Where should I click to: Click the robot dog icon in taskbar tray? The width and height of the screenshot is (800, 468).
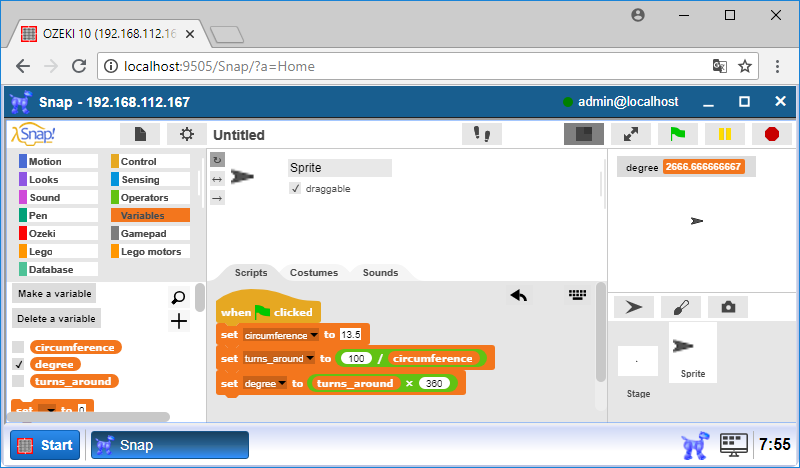pos(695,445)
